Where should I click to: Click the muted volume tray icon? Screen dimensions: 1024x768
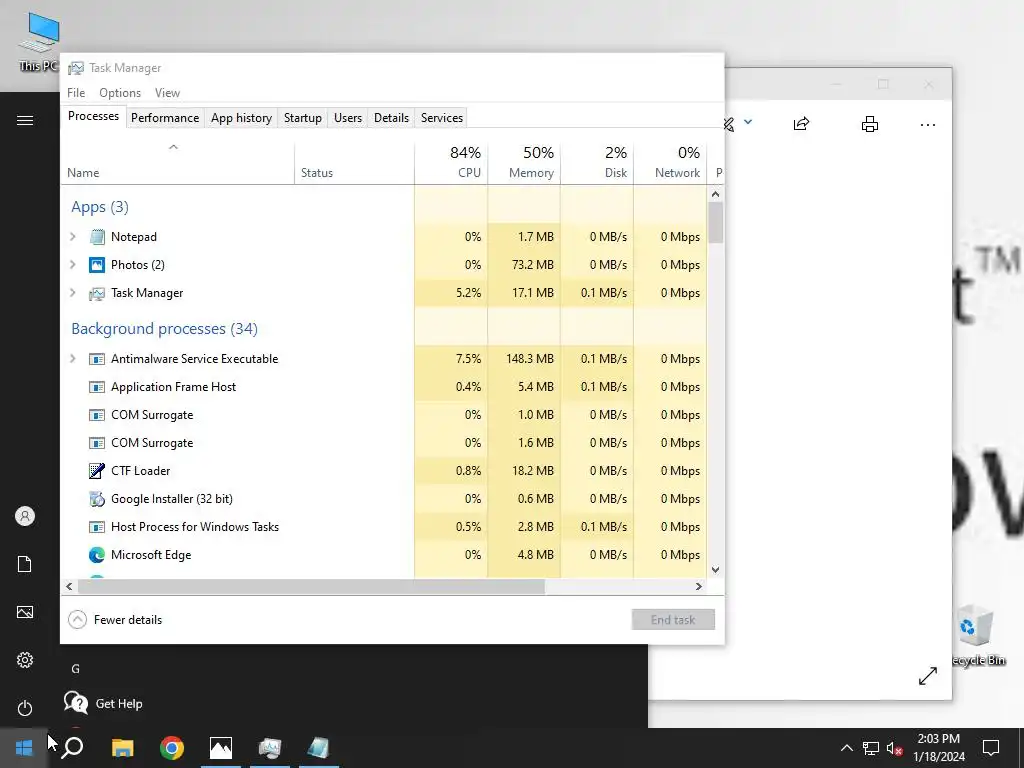pos(894,748)
